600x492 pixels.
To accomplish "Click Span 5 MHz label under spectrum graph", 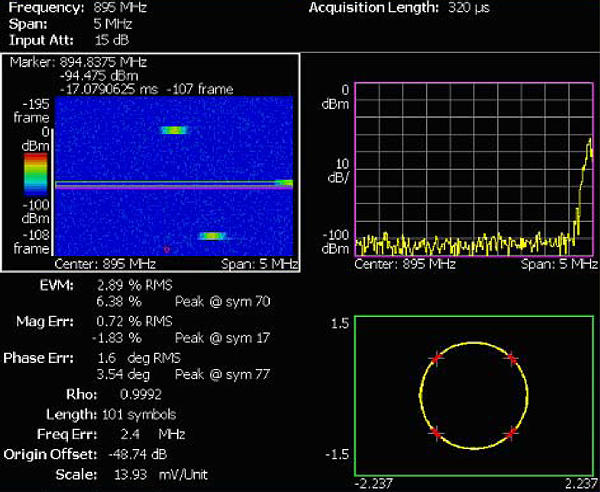I will [557, 265].
